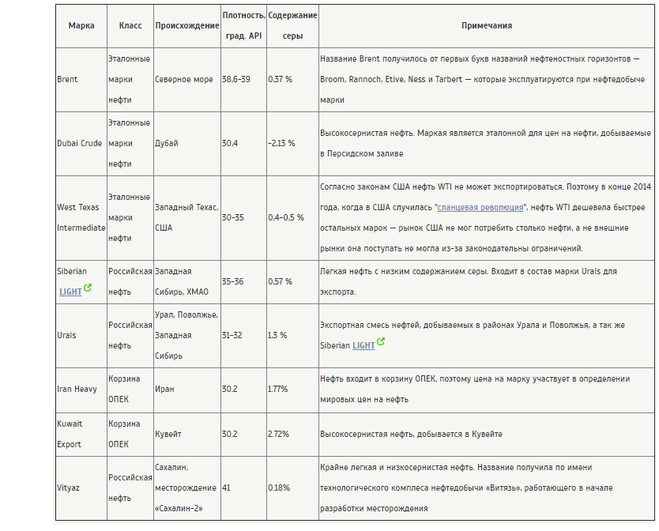Click the West Texas Intermediate cell
The image size is (659, 531).
pyautogui.click(x=81, y=217)
